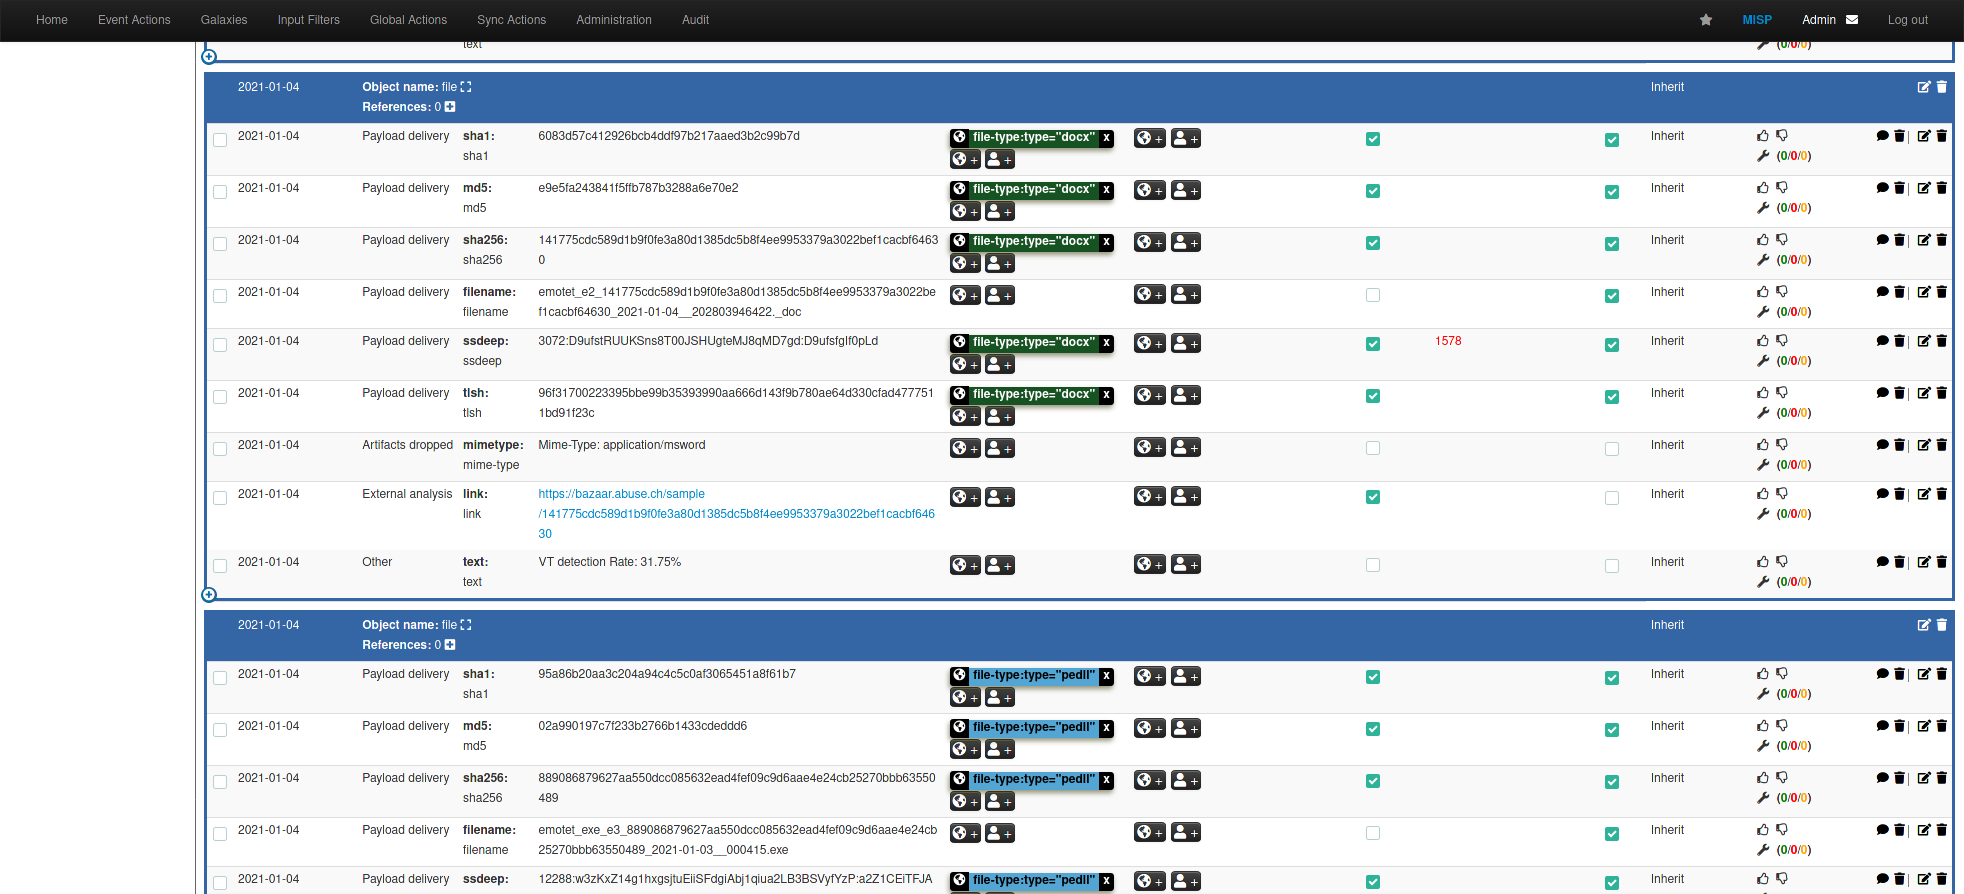Screen dimensions: 1964x894
Task: Toggle IDS checkbox on mimetype row
Action: (x=1612, y=449)
